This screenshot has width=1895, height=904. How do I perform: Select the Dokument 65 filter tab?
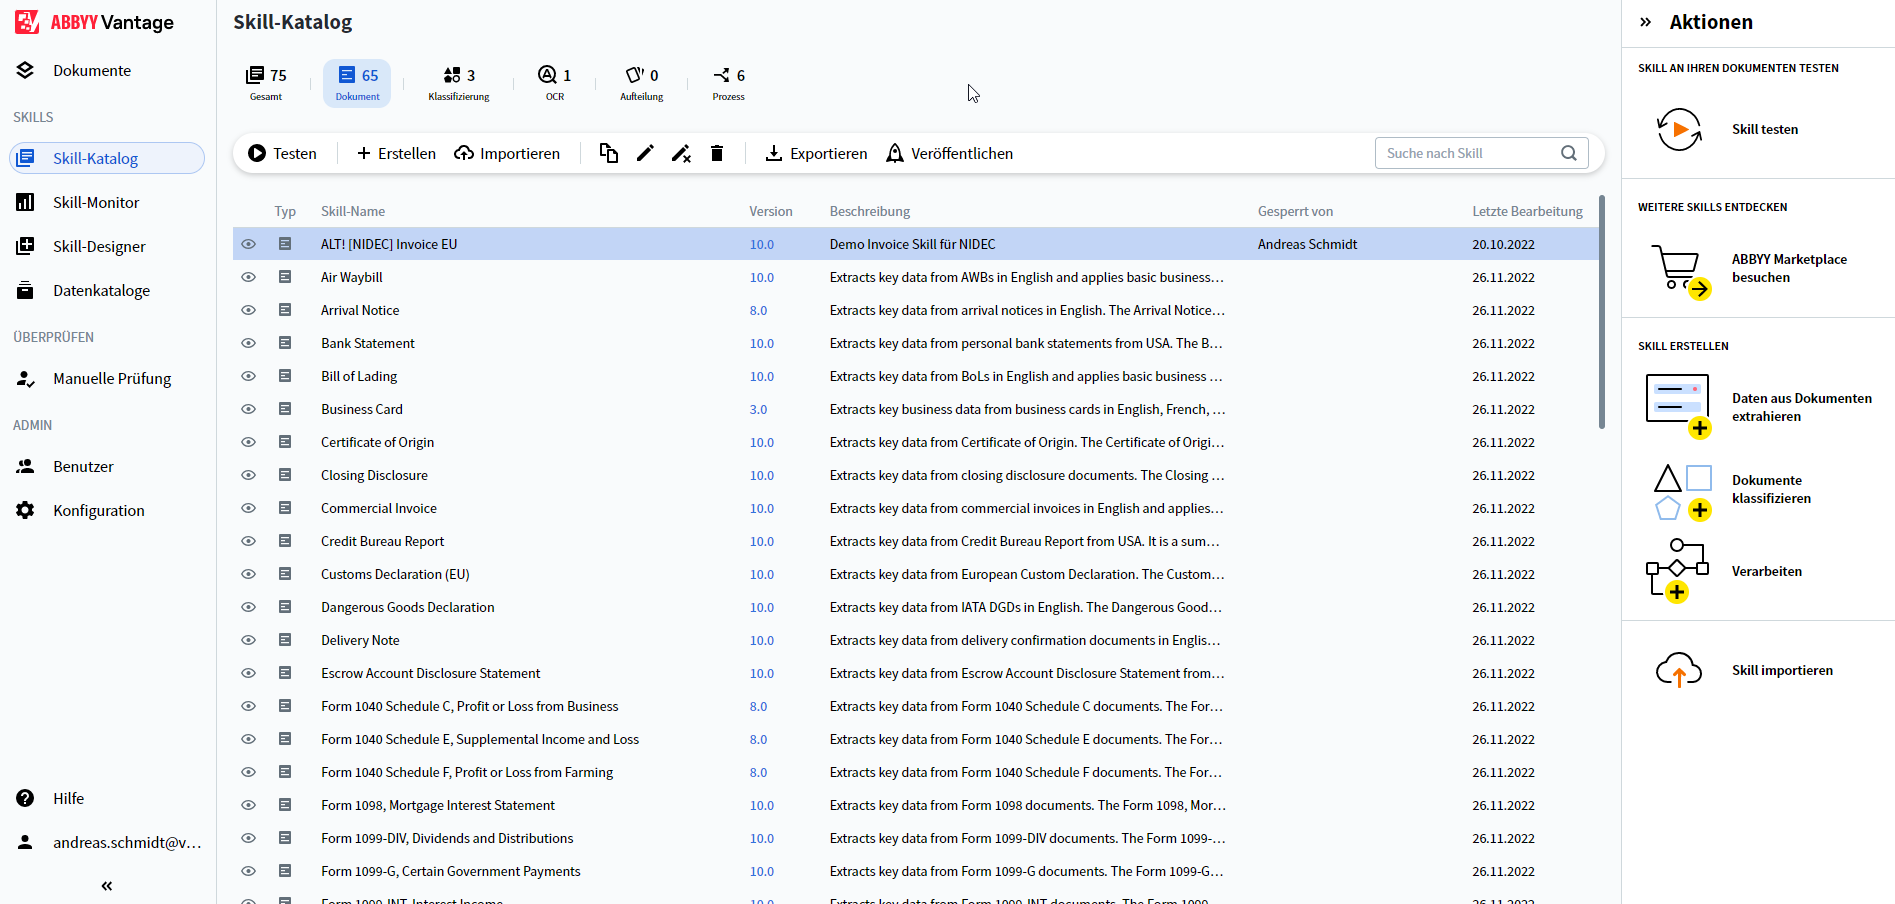[x=357, y=83]
